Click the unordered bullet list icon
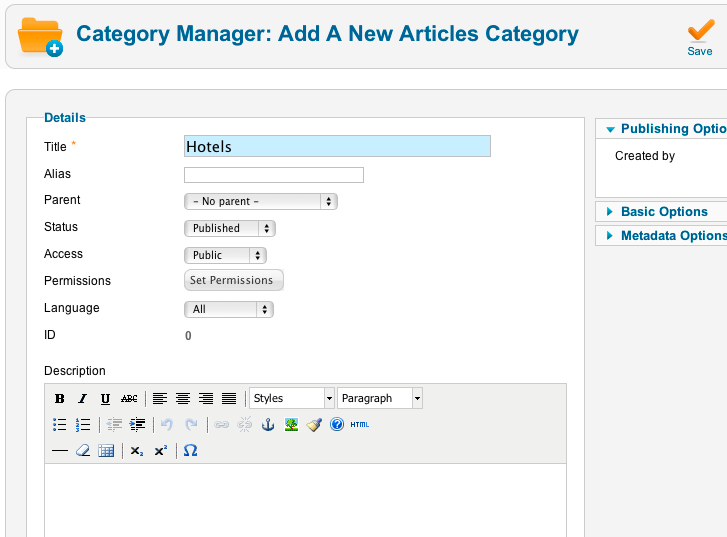 coord(60,424)
